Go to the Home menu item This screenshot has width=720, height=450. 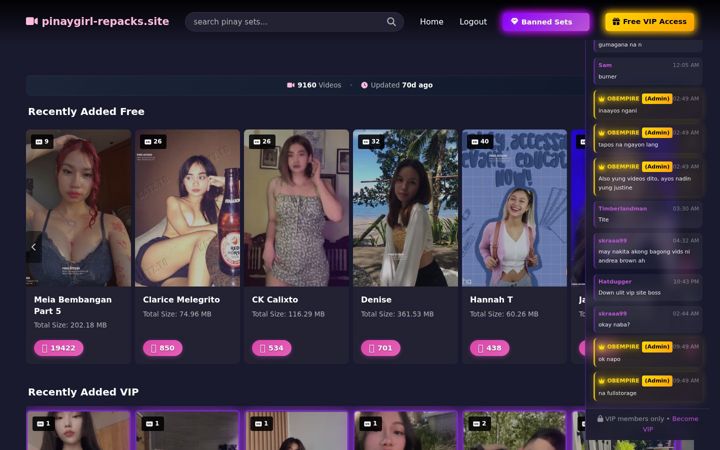431,22
